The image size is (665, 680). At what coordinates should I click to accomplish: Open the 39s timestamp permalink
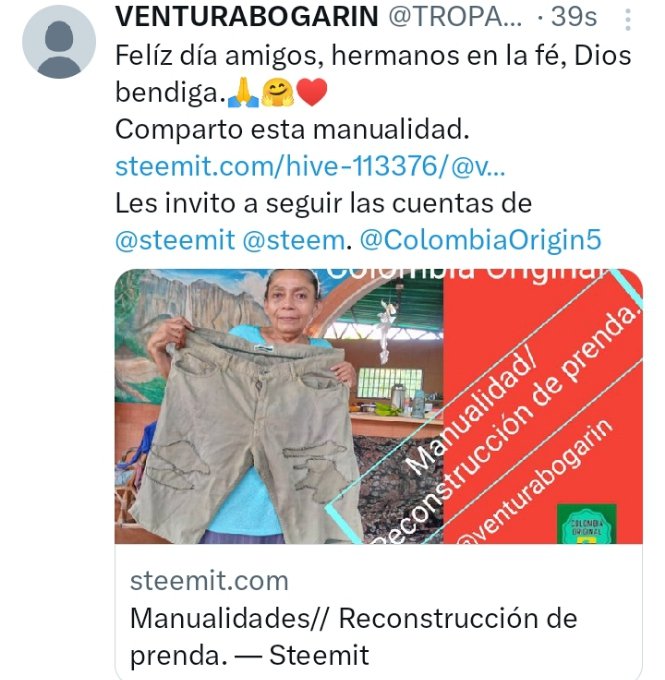[573, 17]
